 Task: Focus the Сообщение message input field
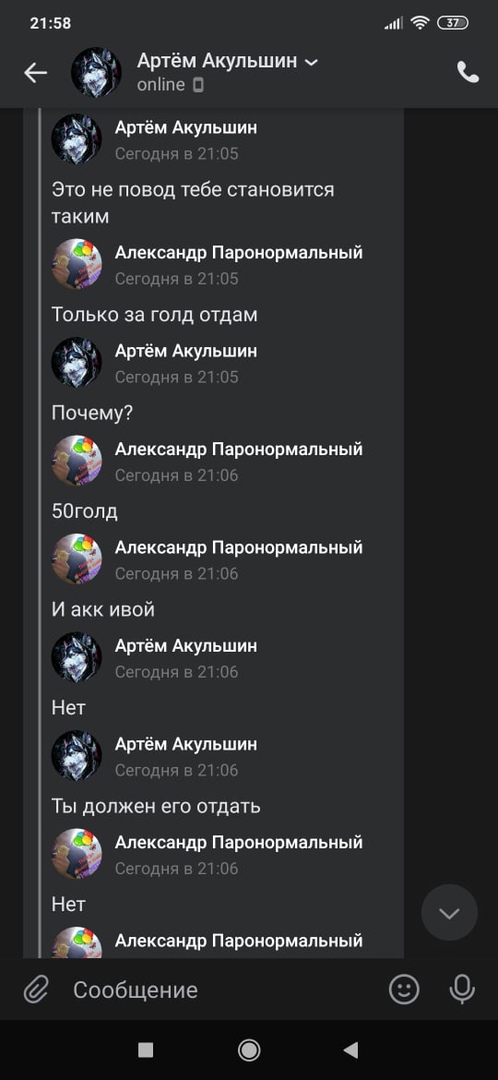click(x=220, y=990)
